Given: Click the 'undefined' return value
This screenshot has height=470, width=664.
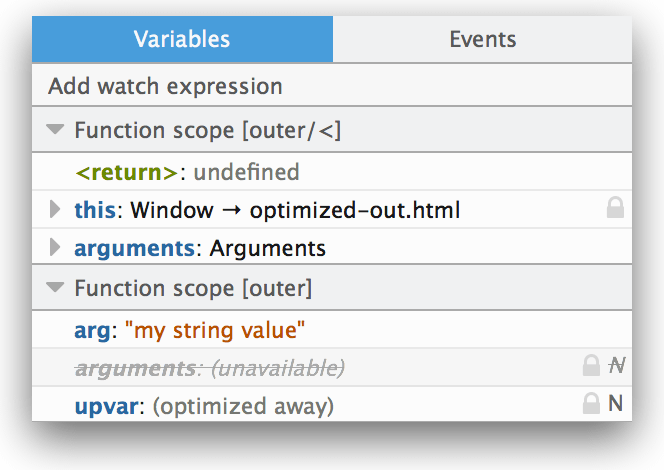Looking at the screenshot, I should 246,172.
